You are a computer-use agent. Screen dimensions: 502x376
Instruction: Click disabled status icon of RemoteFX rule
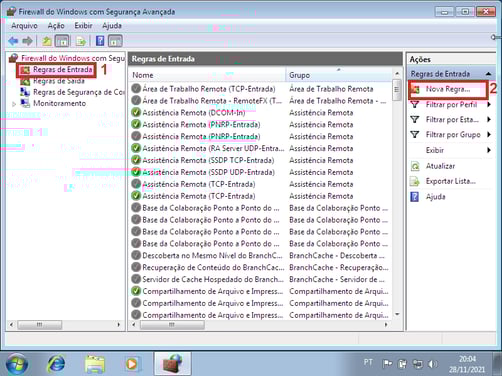coord(136,100)
